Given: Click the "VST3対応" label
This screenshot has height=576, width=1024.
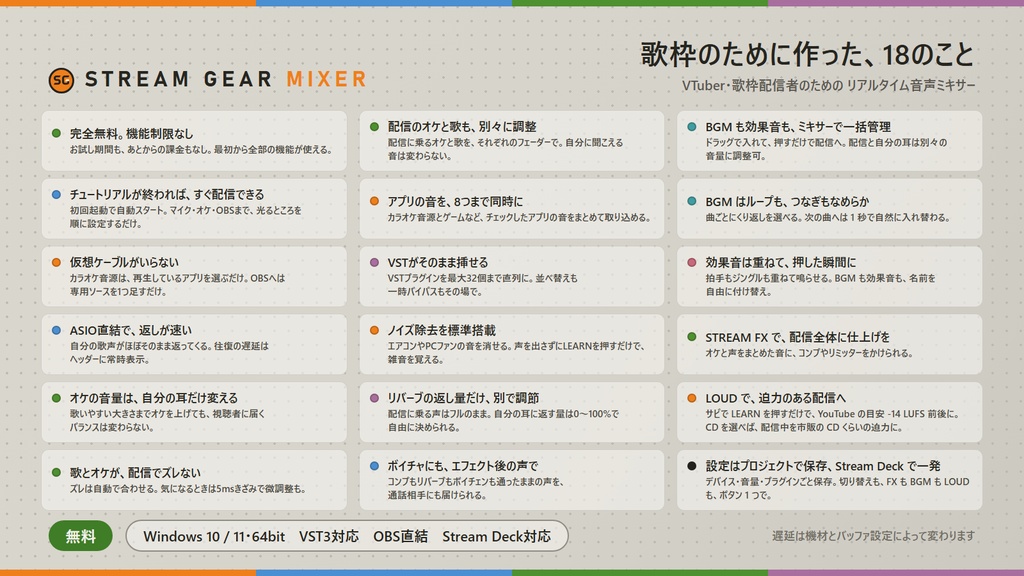Looking at the screenshot, I should (328, 536).
